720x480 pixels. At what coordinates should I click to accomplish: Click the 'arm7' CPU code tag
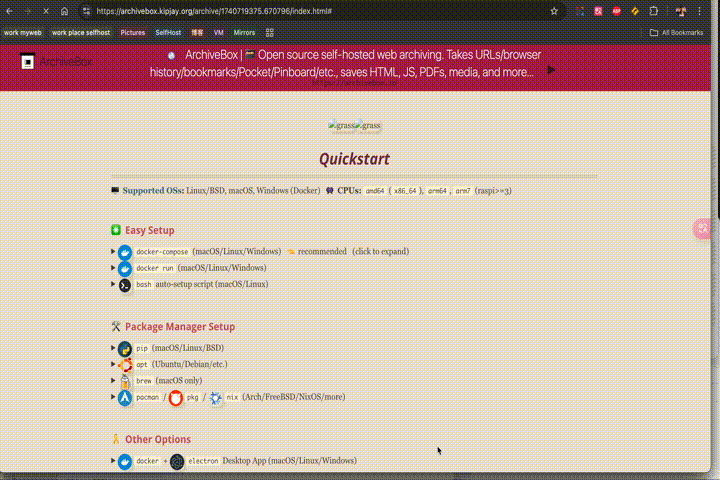(x=463, y=191)
